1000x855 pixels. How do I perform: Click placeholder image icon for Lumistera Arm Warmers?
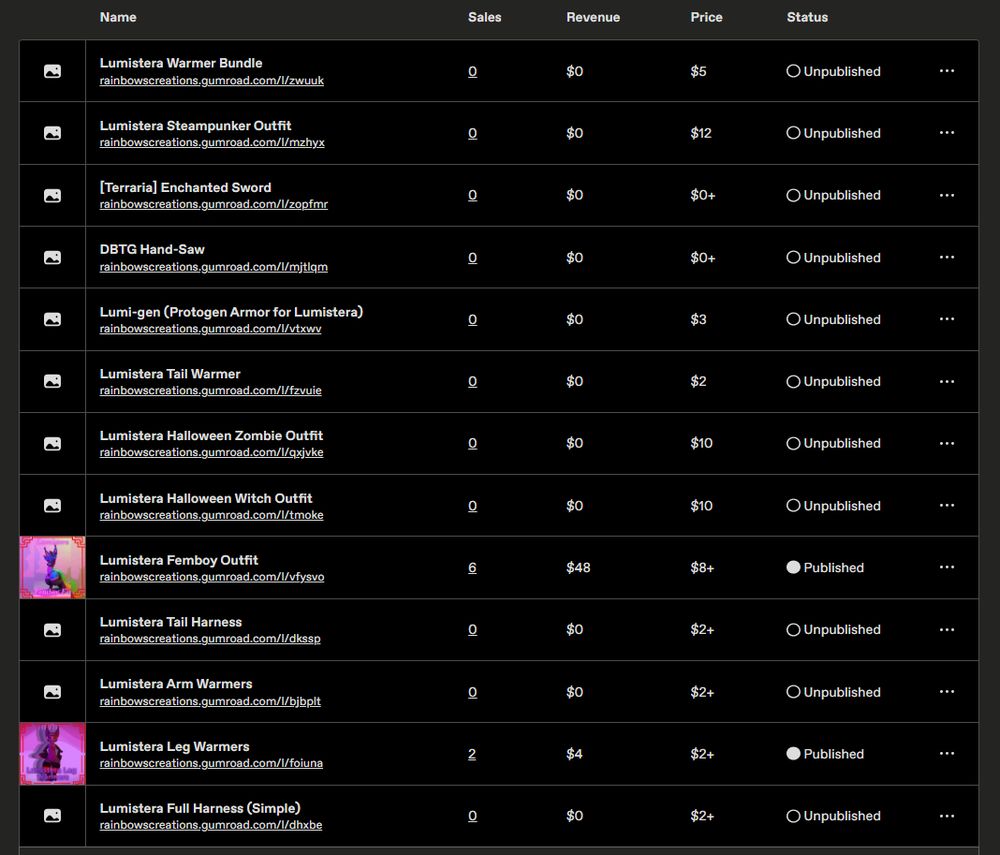pos(52,692)
